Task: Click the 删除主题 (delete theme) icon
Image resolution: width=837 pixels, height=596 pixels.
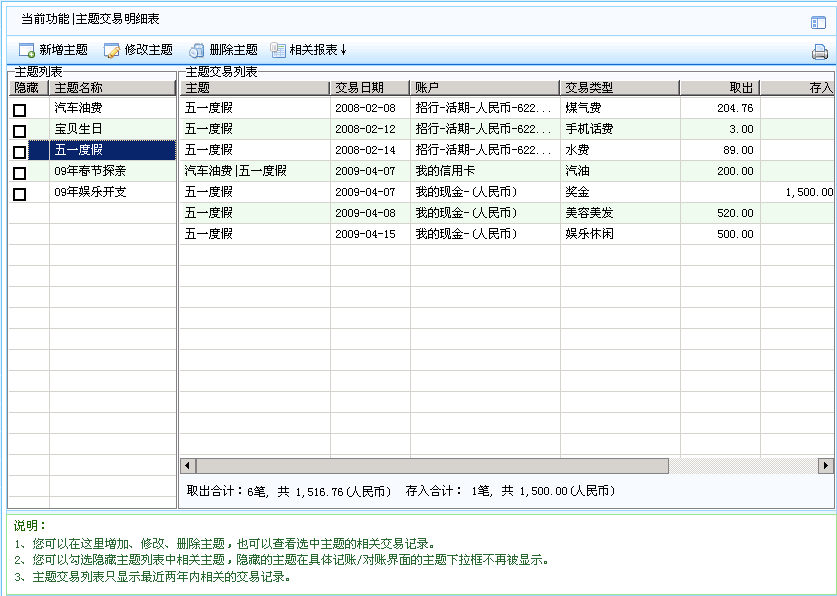Action: click(x=197, y=50)
